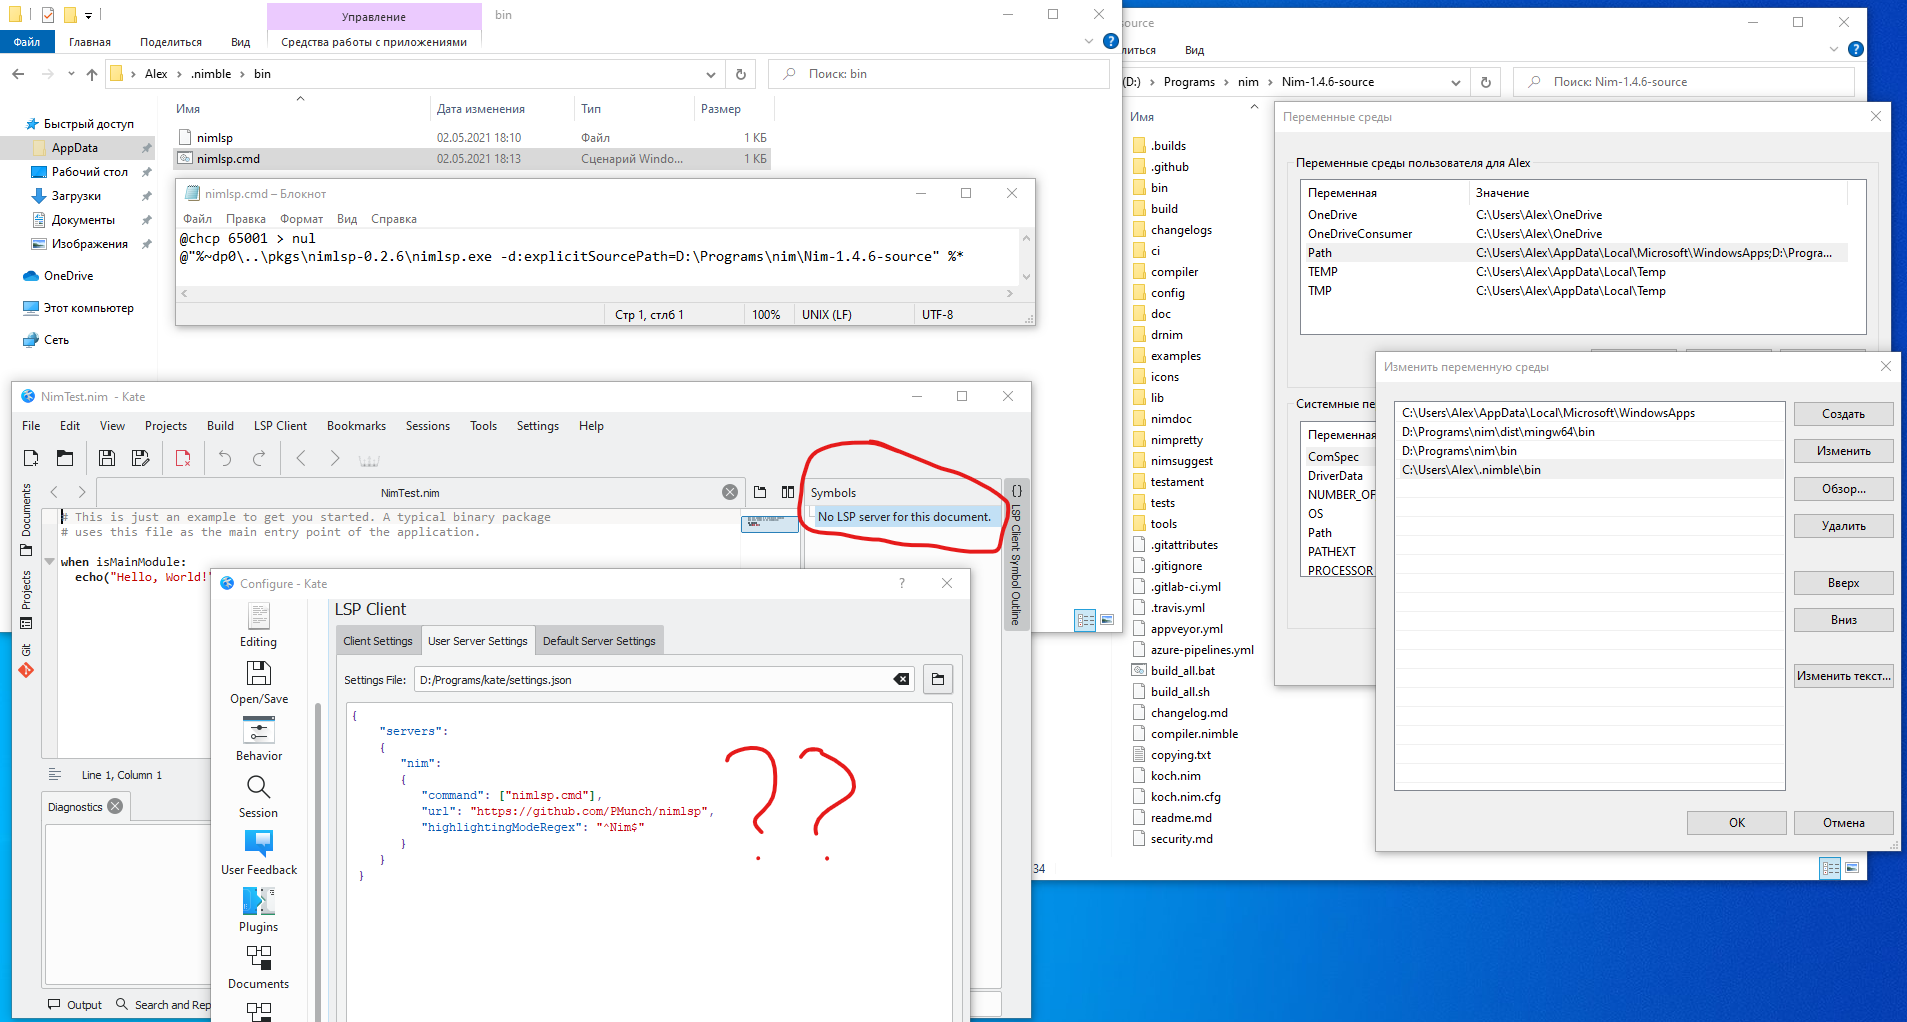Click red Close document icon in Kate toolbar

(183, 458)
